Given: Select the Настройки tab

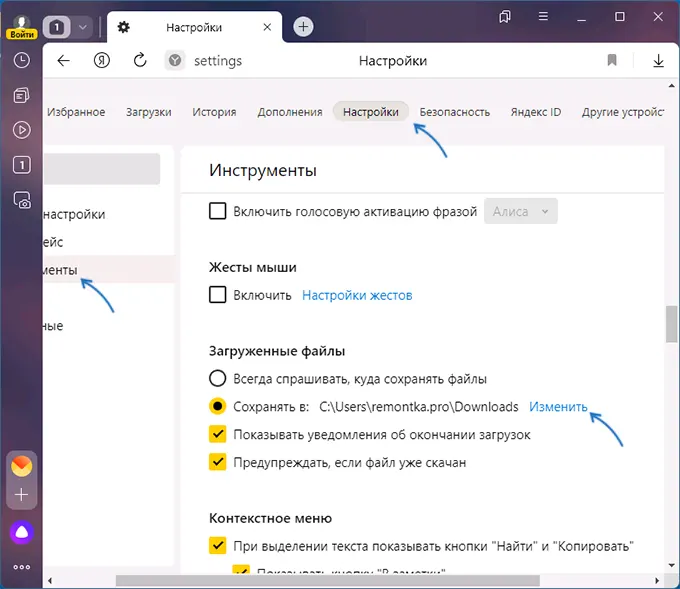Looking at the screenshot, I should pyautogui.click(x=371, y=112).
